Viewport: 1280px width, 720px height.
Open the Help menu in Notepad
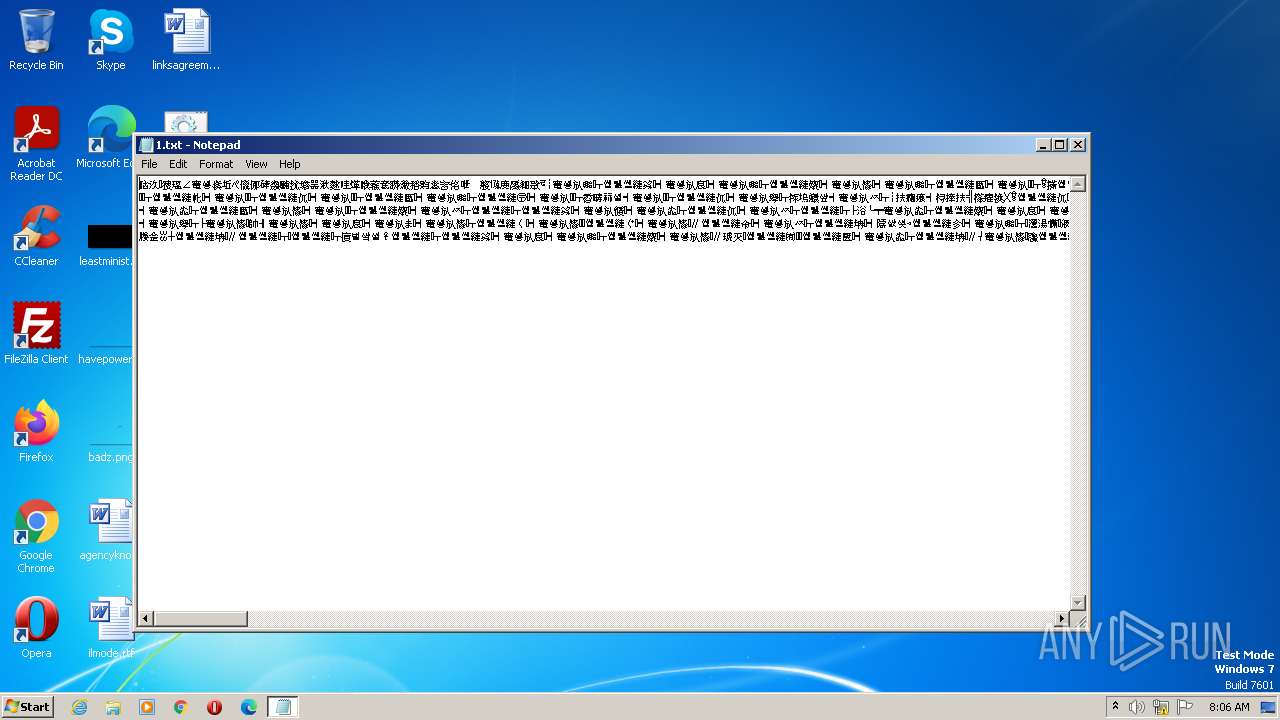pyautogui.click(x=290, y=164)
